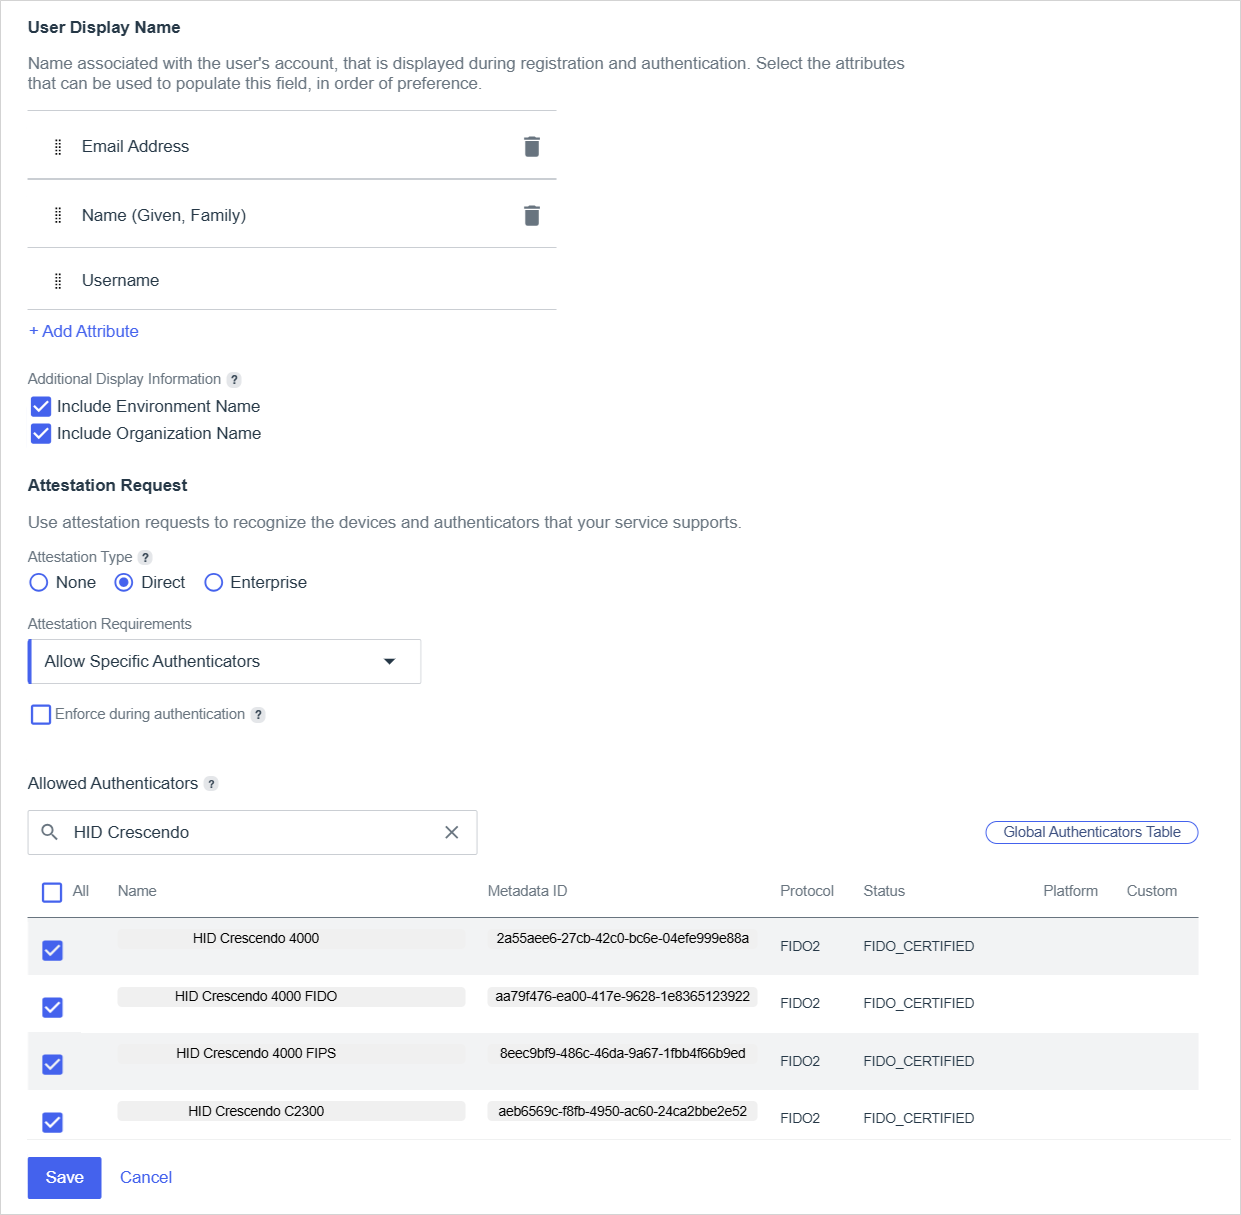Clear the HID Crescendo search text
The image size is (1241, 1215).
tap(452, 832)
